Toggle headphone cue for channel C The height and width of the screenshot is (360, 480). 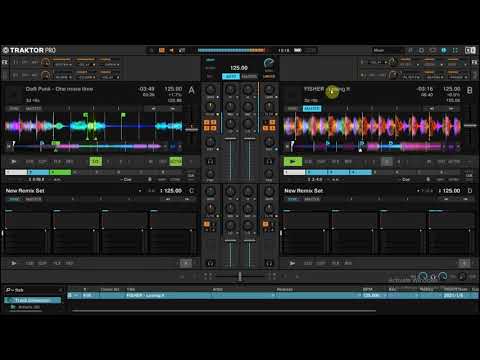tap(210, 263)
